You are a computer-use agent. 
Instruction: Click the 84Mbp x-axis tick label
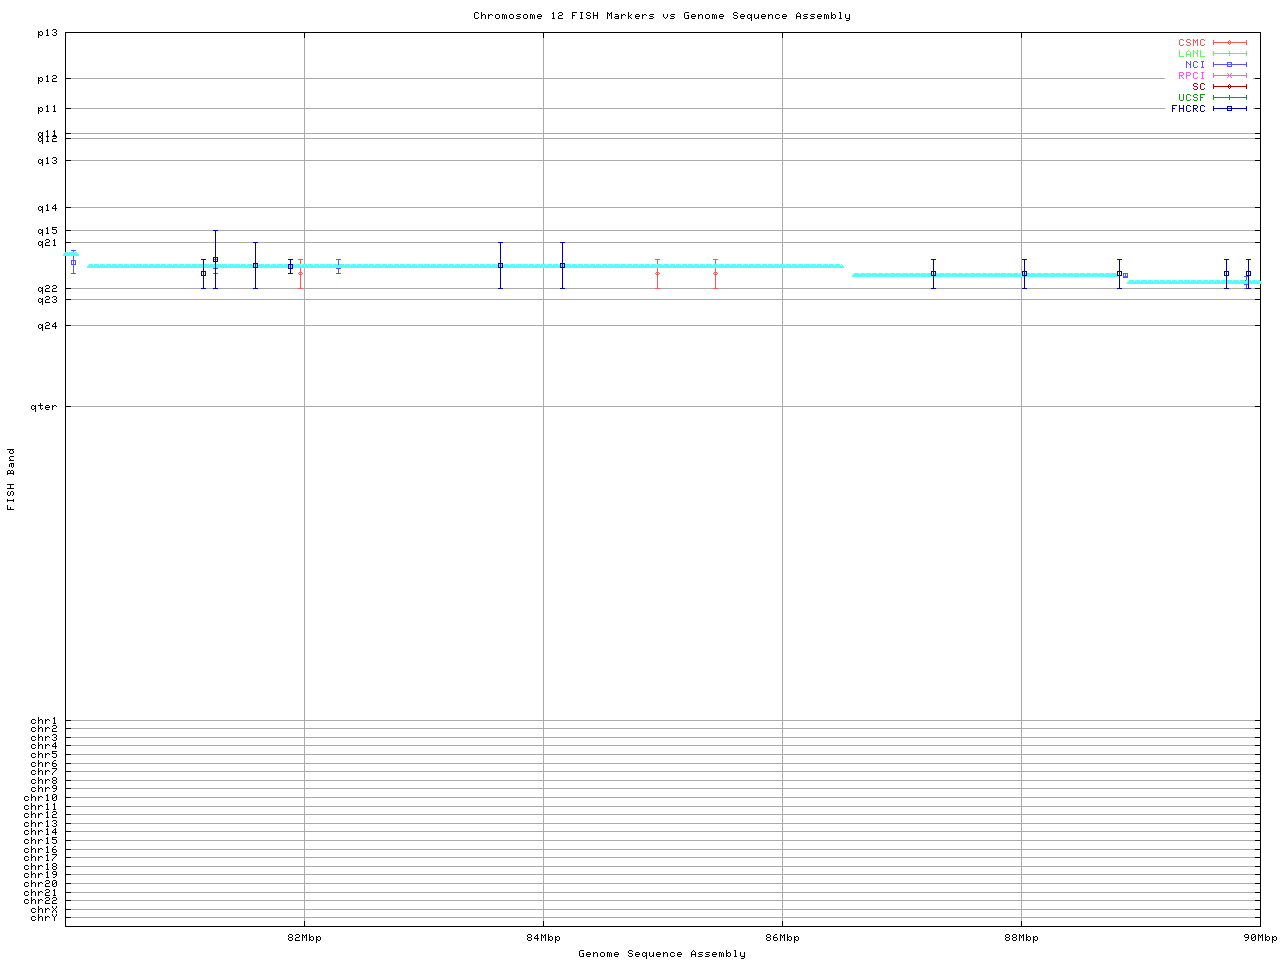coord(543,938)
